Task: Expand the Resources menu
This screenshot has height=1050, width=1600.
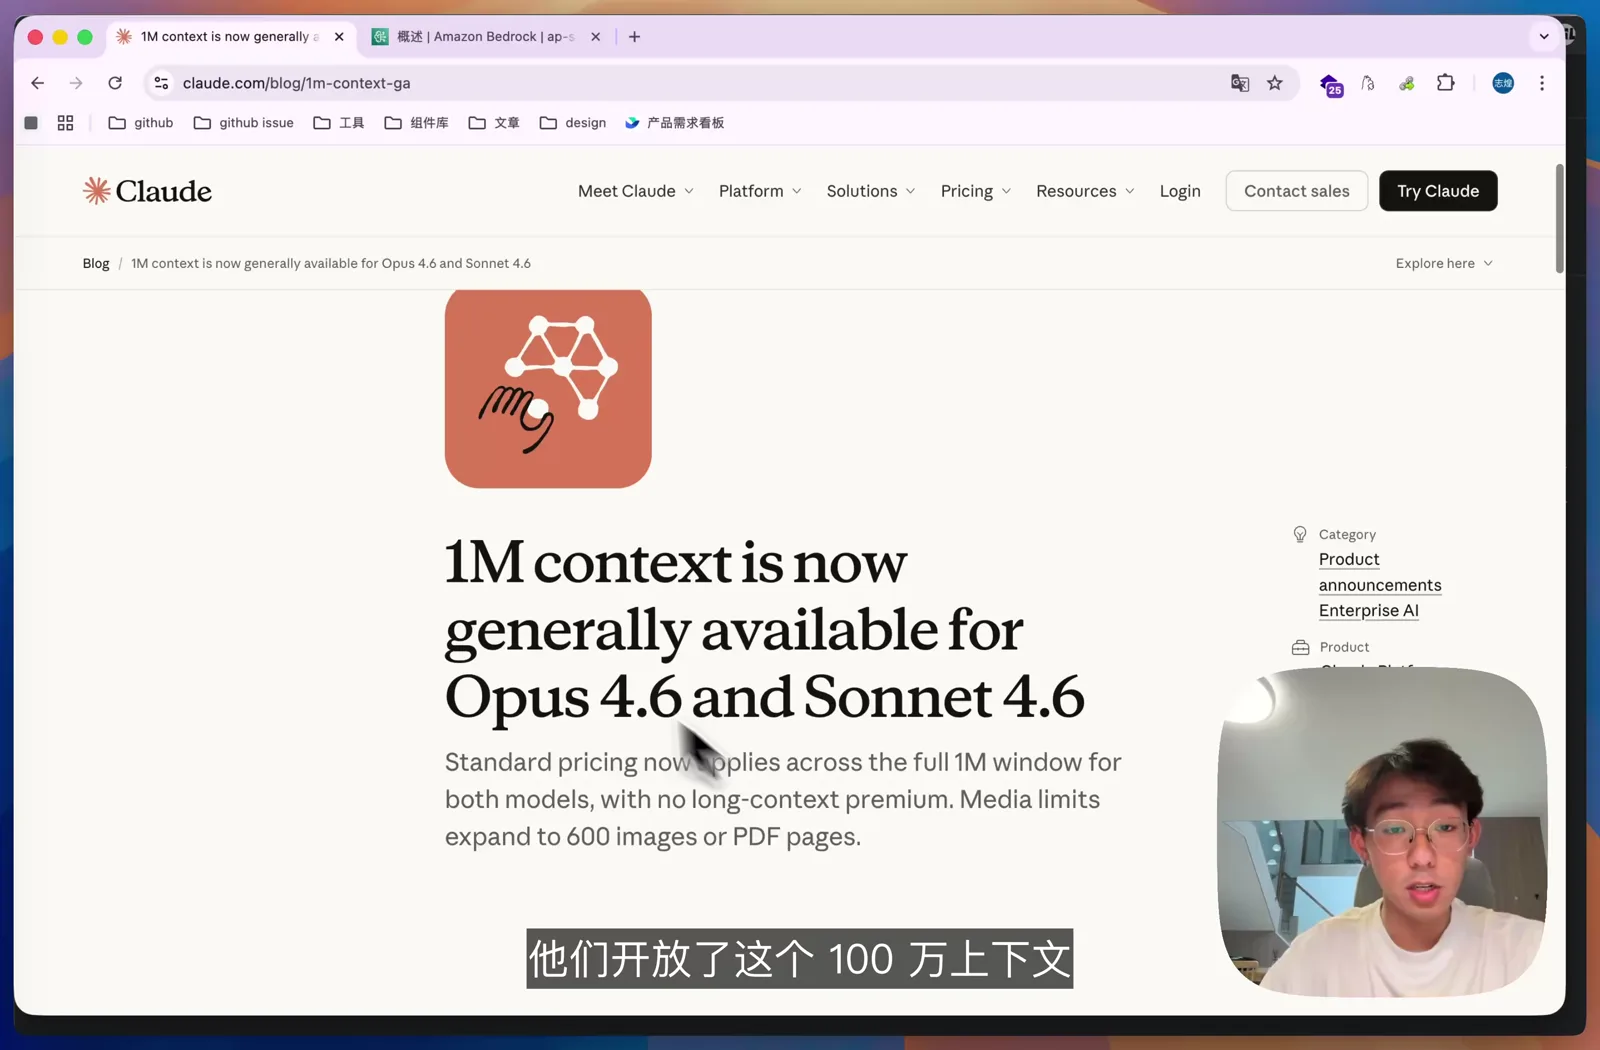Action: coord(1085,191)
